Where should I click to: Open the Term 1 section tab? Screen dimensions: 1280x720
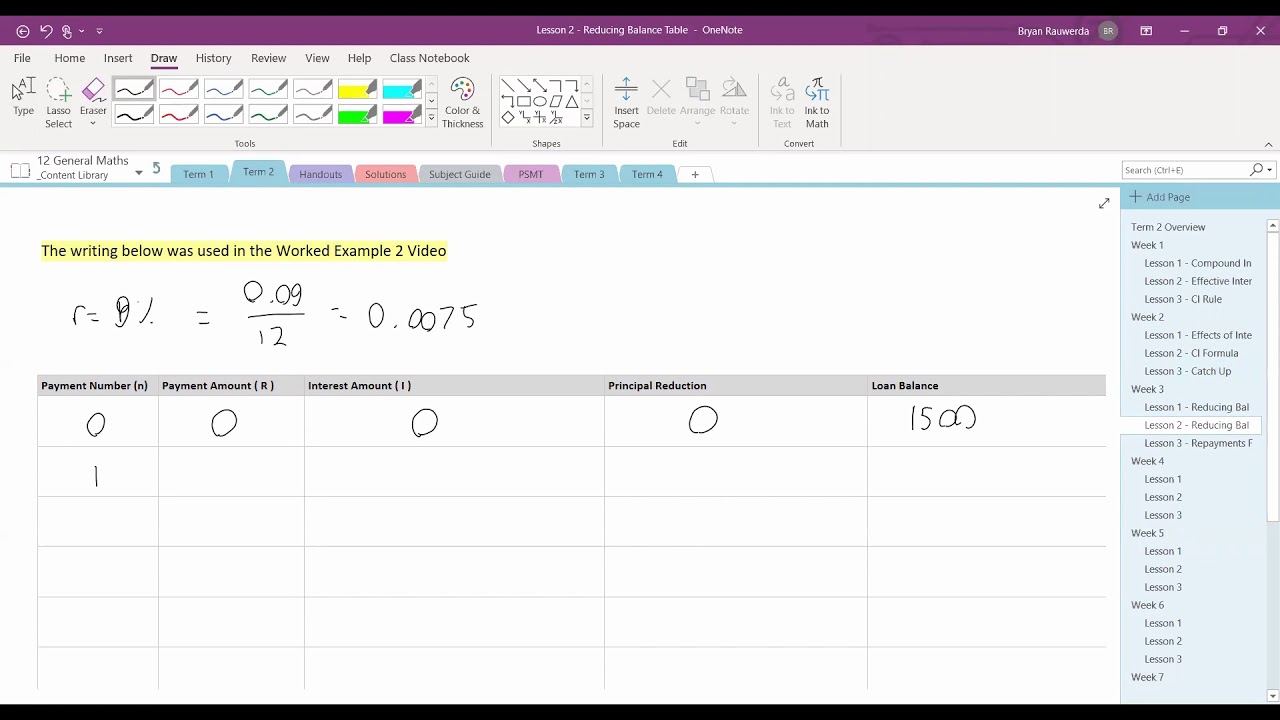click(198, 174)
